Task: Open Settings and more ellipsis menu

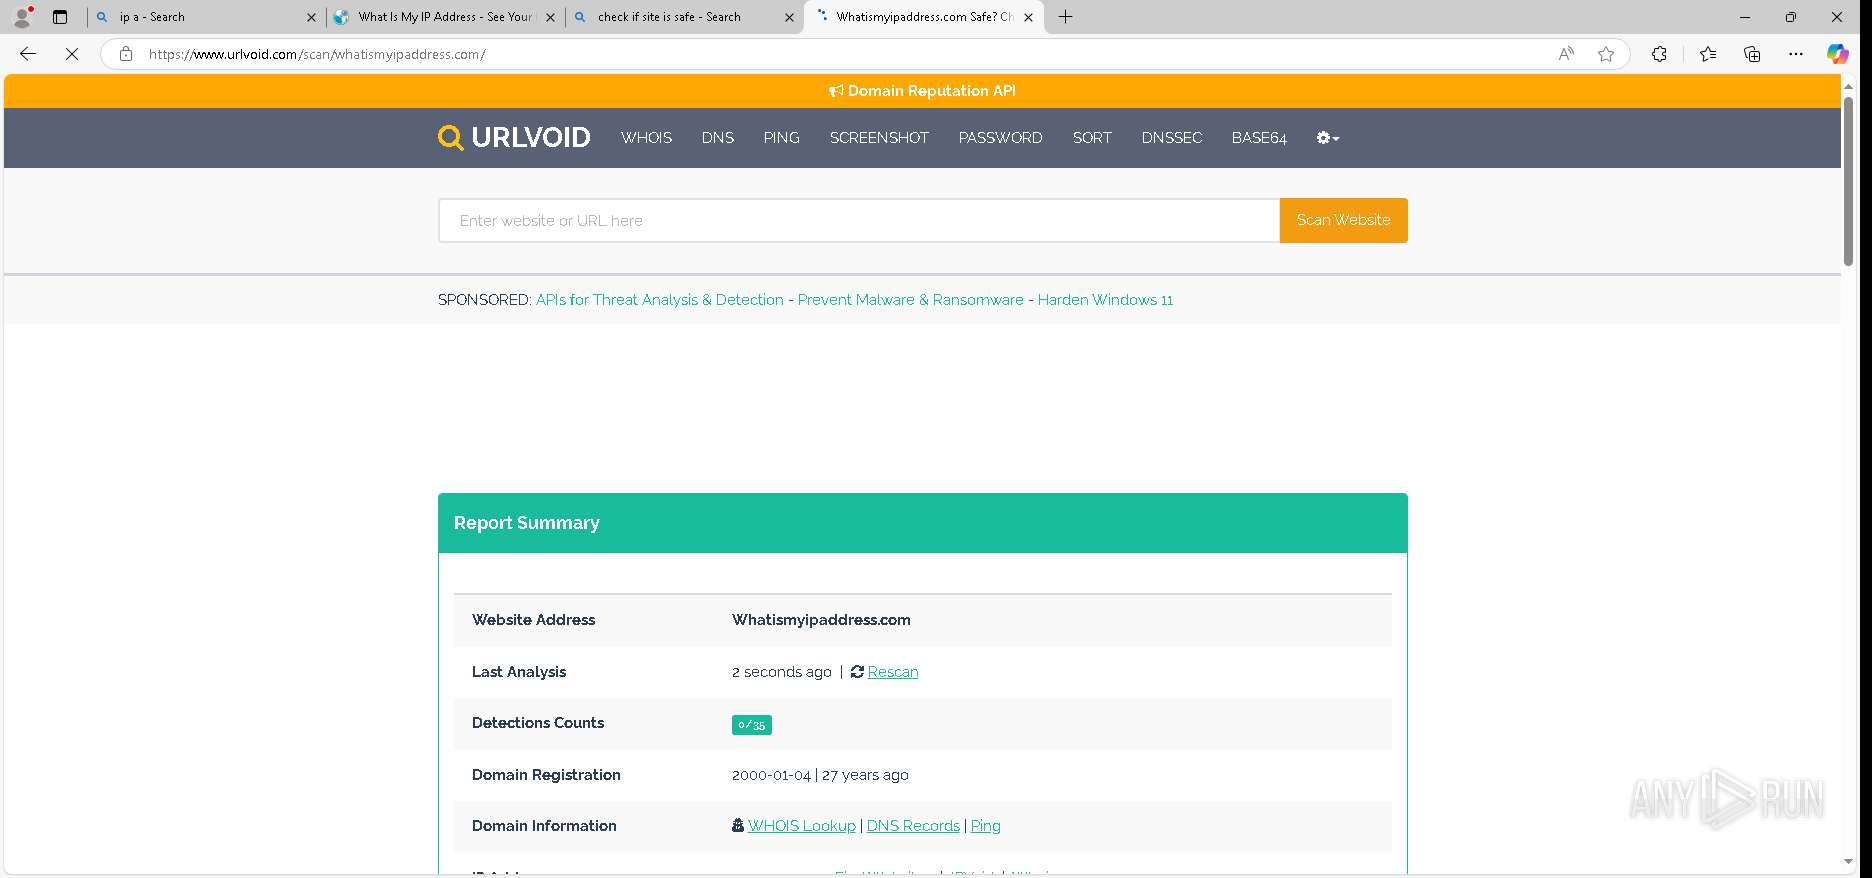Action: 1796,54
